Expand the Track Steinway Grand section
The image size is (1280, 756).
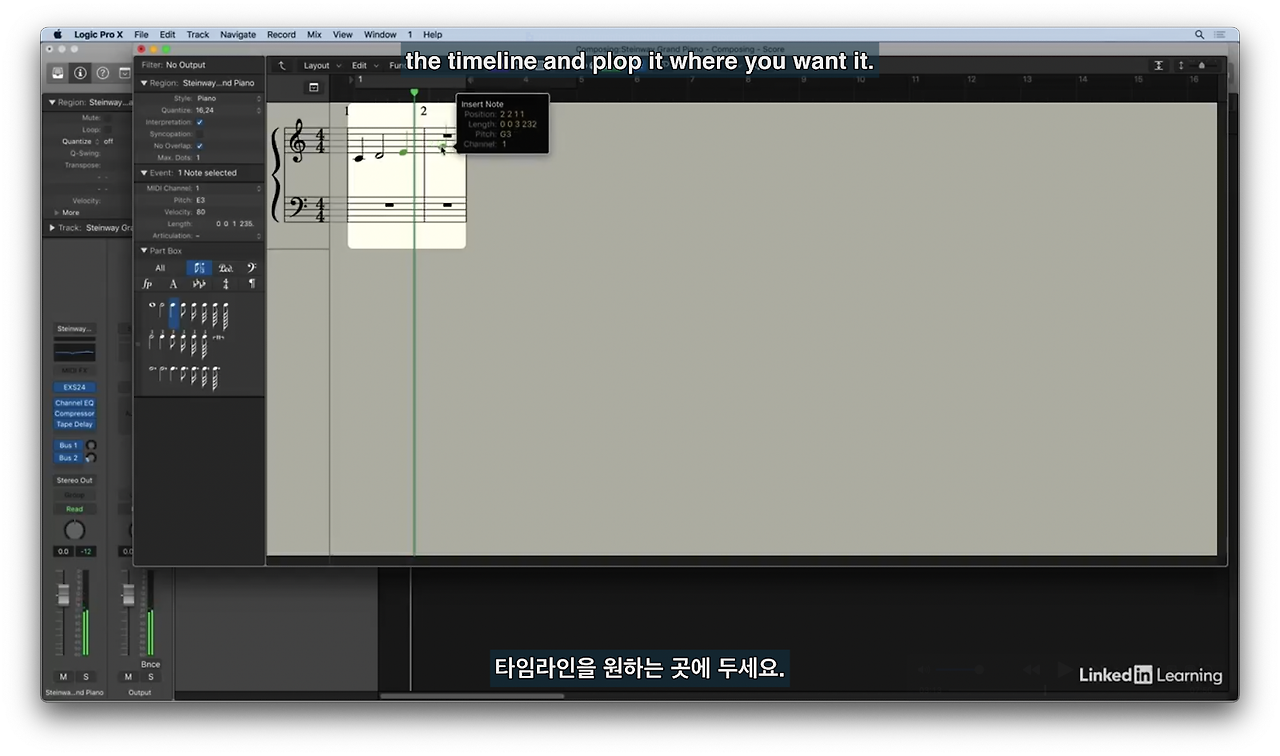52,228
